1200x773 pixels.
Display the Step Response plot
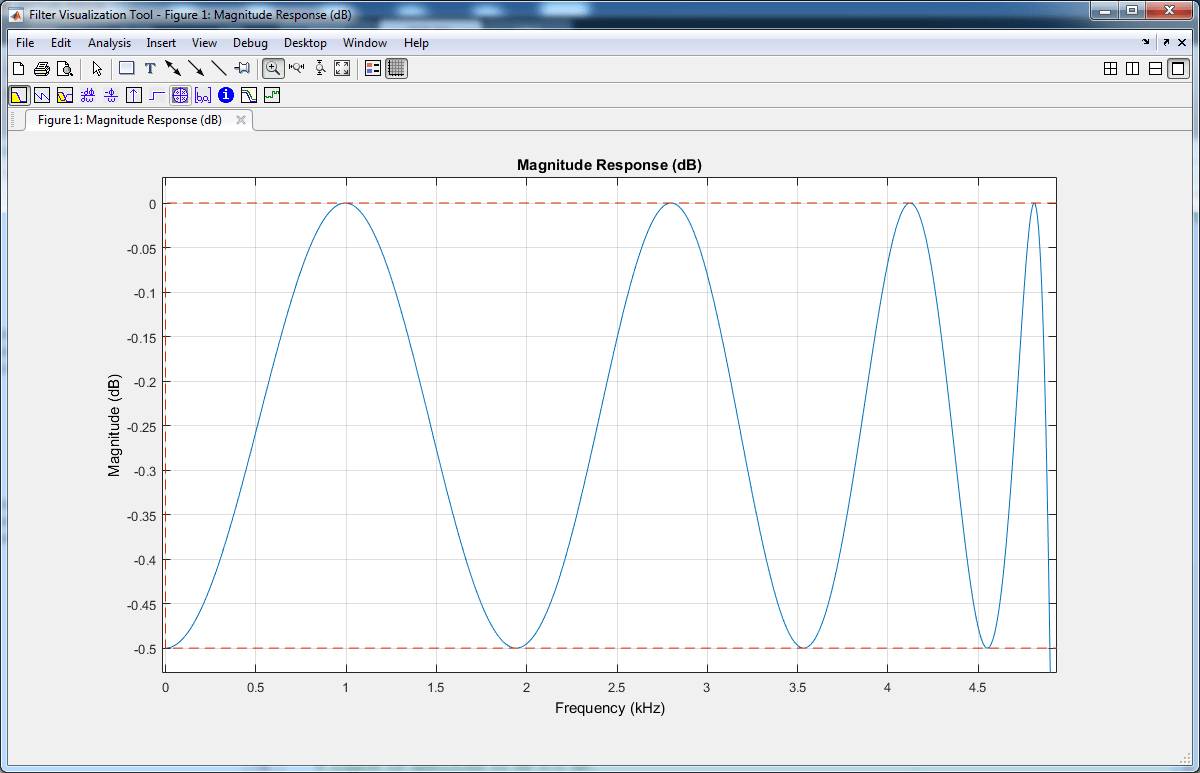(x=157, y=96)
